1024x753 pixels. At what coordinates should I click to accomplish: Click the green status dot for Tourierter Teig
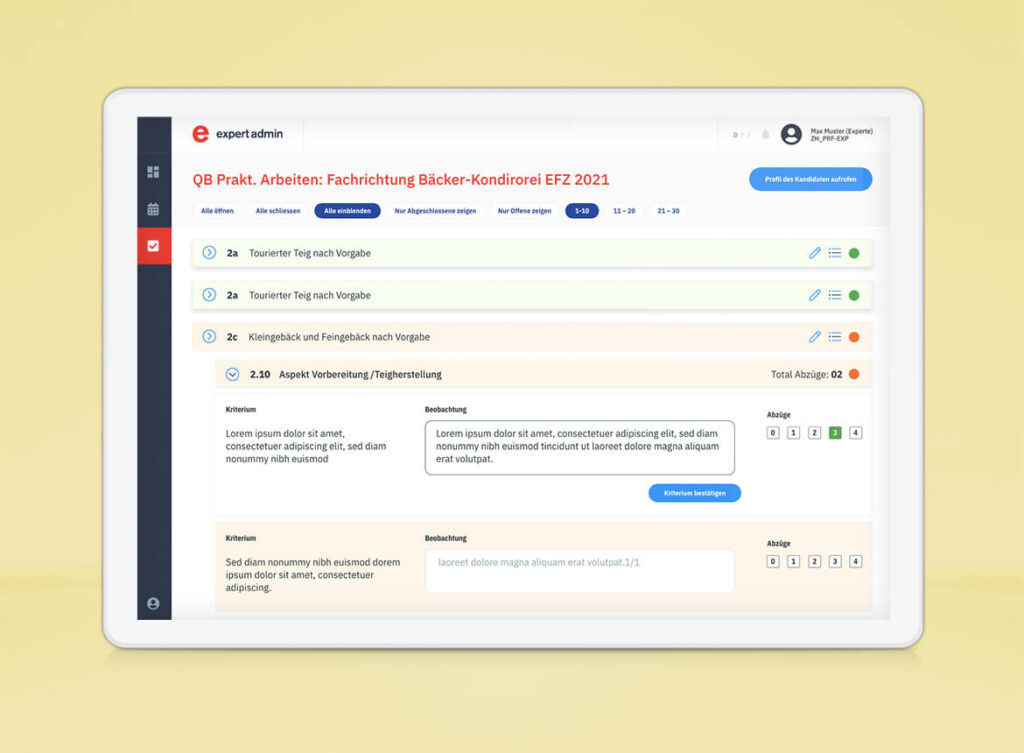[854, 253]
